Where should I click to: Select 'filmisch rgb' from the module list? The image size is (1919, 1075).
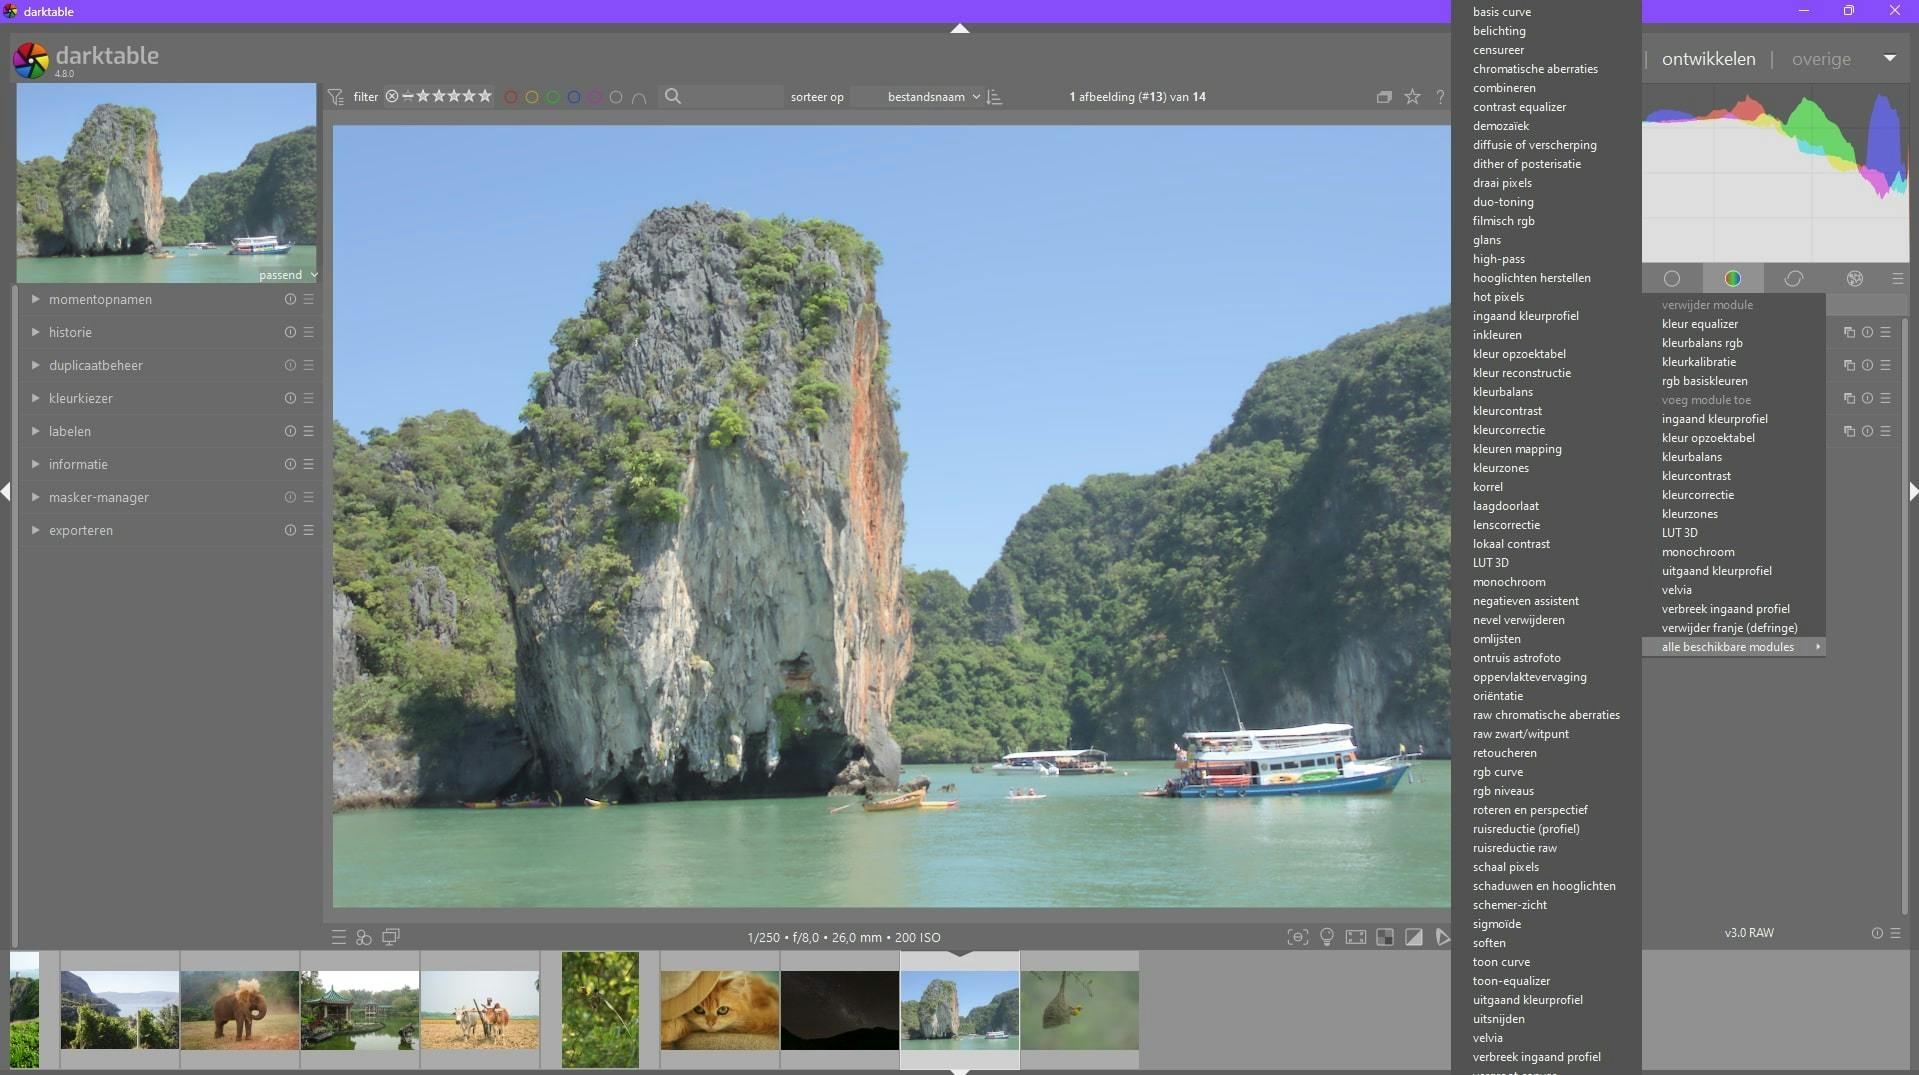click(1546, 221)
